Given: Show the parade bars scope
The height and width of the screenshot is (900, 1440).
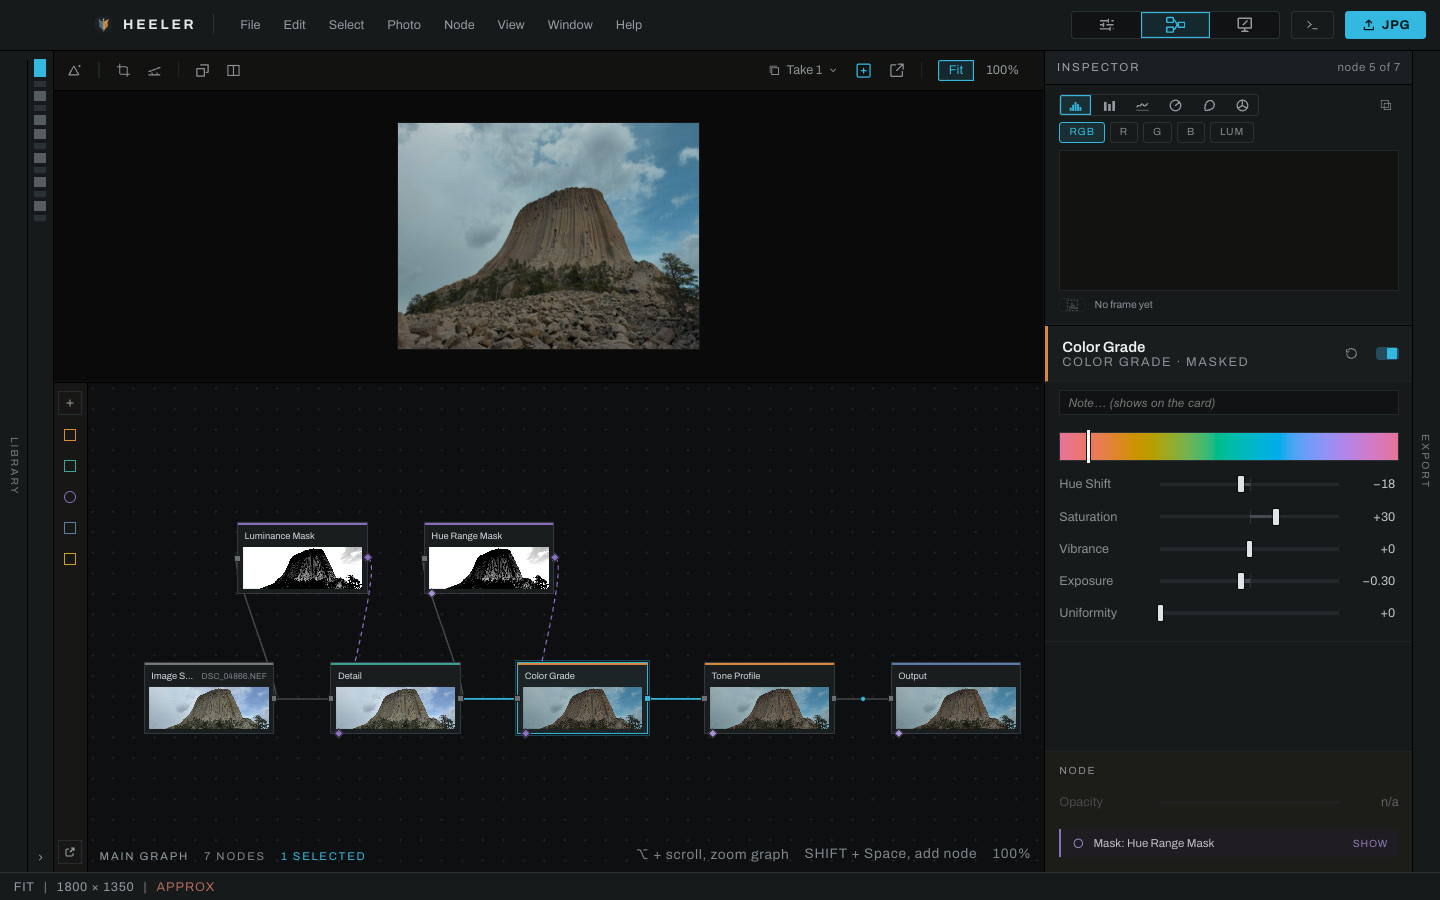Looking at the screenshot, I should tap(1109, 105).
